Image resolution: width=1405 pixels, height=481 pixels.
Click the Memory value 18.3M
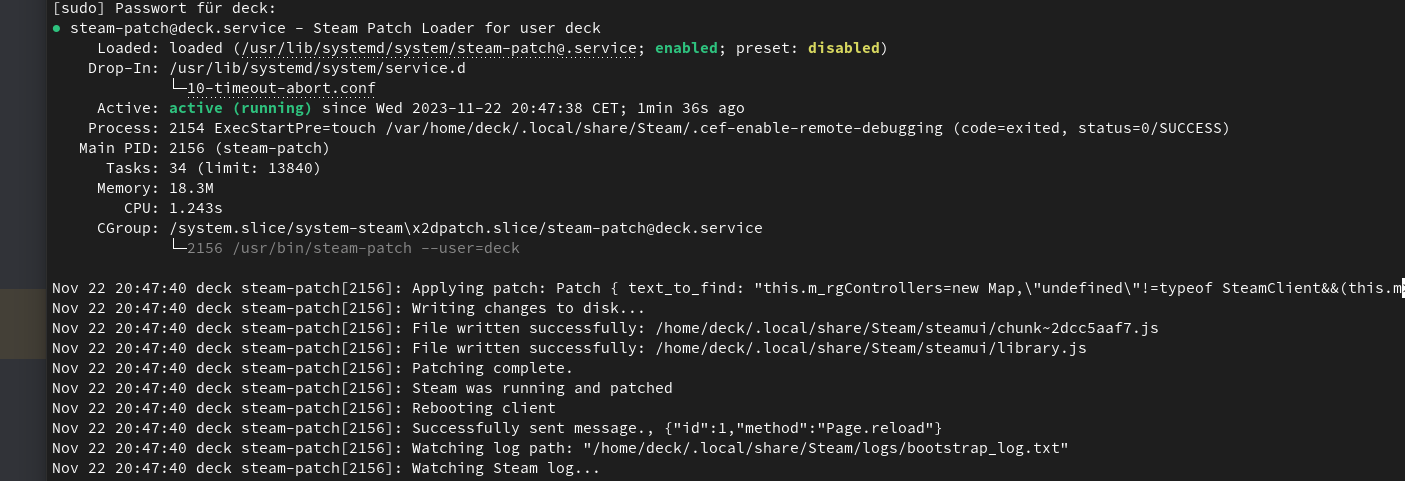coord(191,188)
